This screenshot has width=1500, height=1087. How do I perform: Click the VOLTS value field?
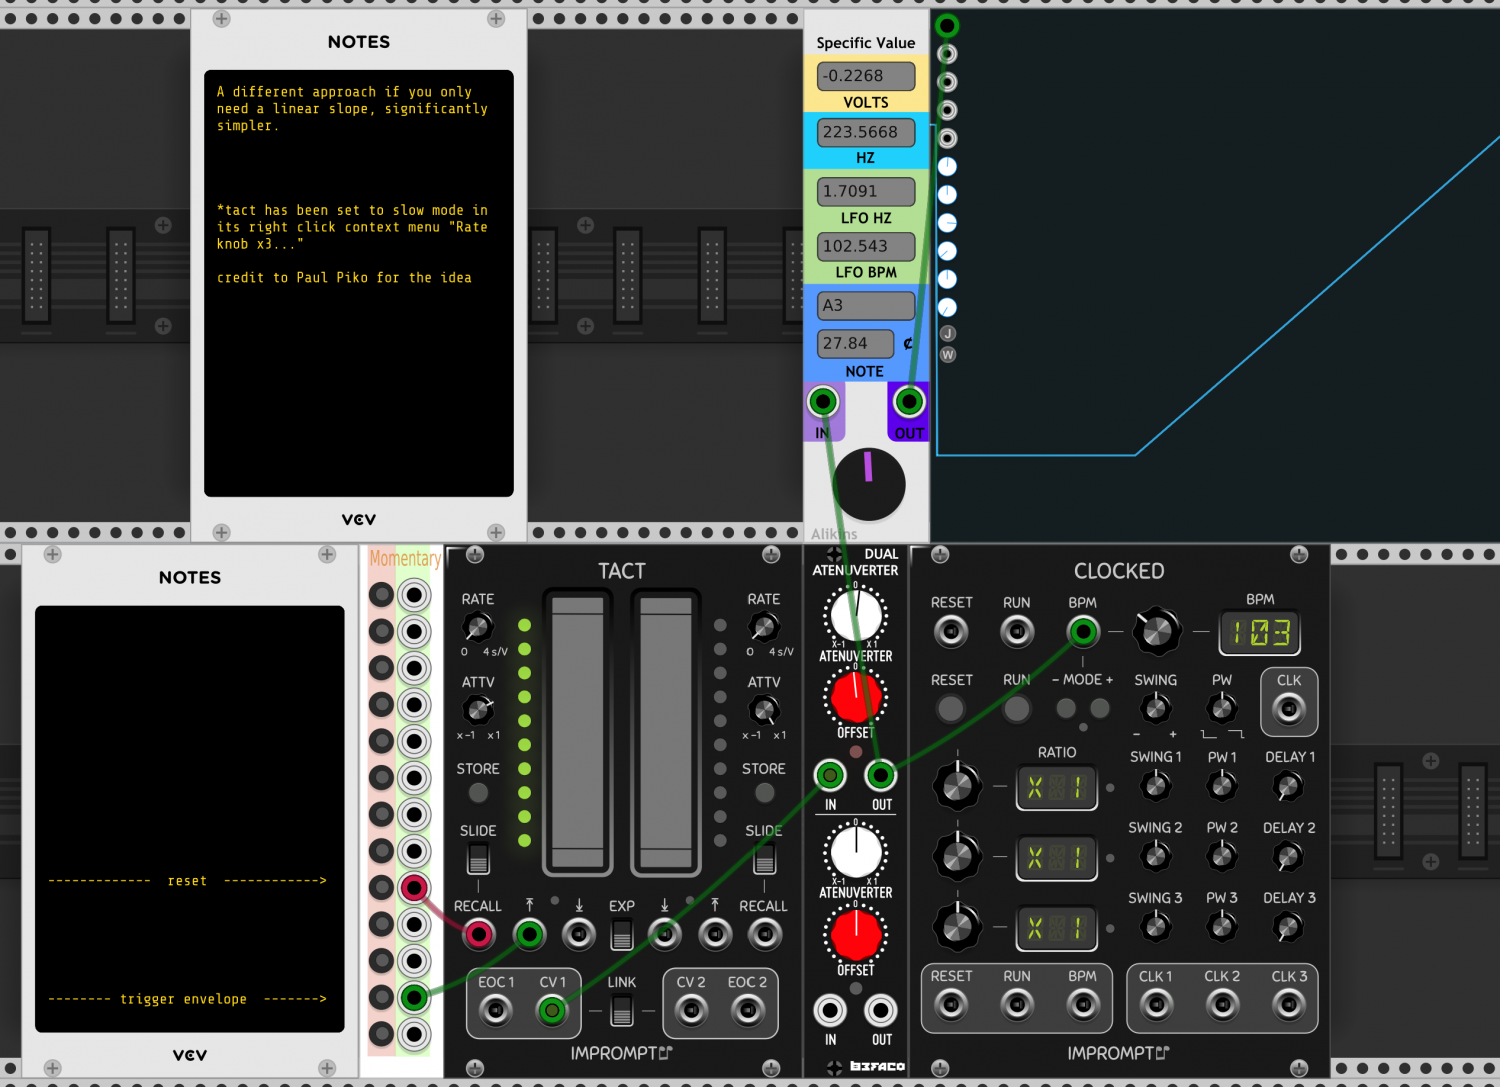click(x=866, y=76)
